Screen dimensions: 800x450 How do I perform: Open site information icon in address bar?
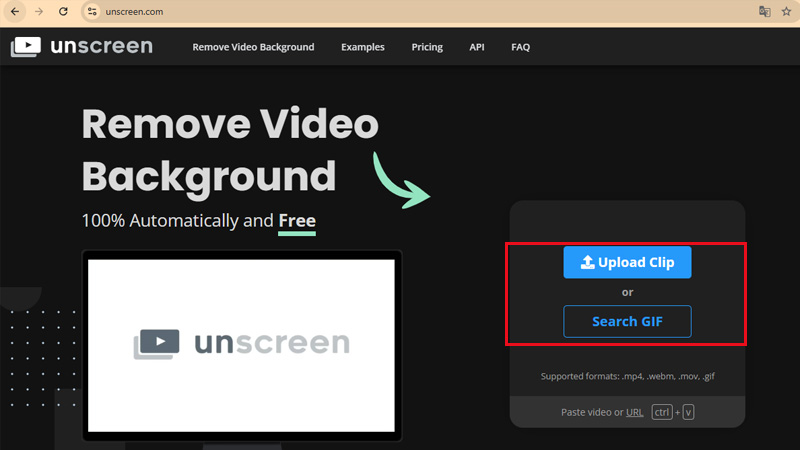92,11
